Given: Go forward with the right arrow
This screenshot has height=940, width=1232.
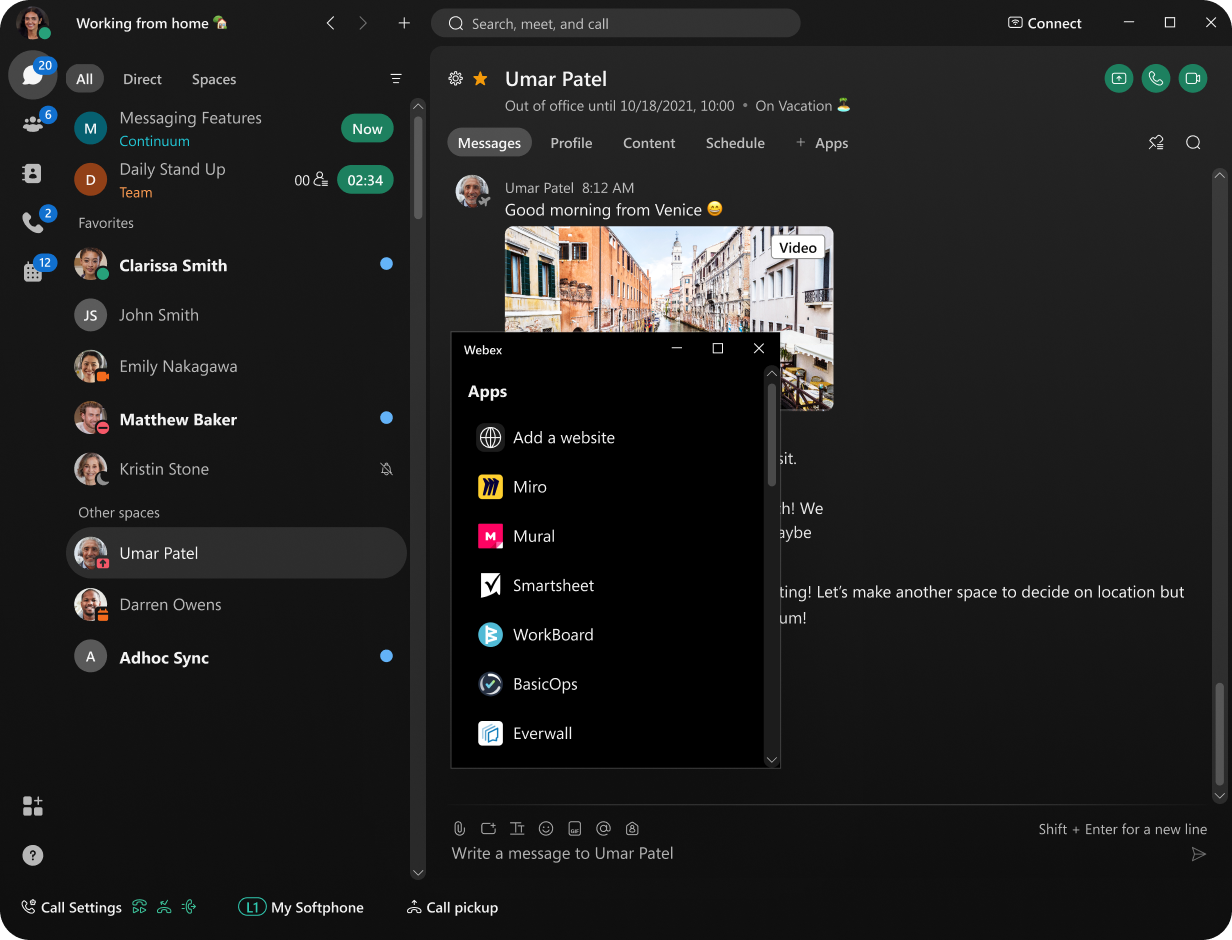Looking at the screenshot, I should pyautogui.click(x=363, y=23).
